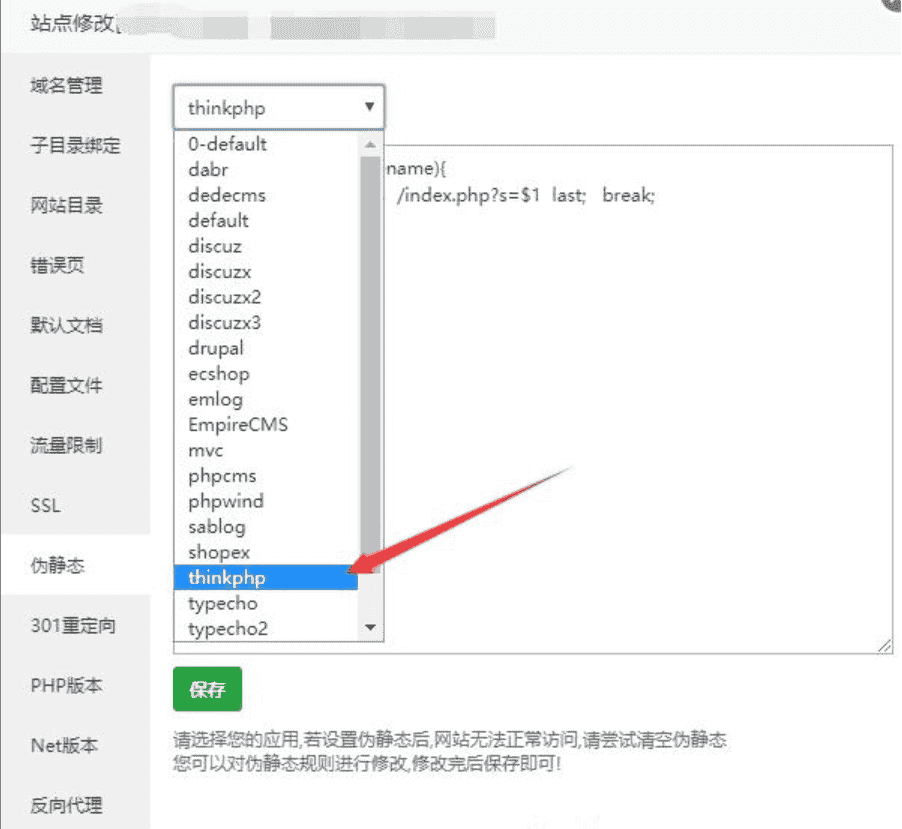Choose ecshop from the dropdown list
Viewport: 902px width, 829px height.
coord(218,373)
